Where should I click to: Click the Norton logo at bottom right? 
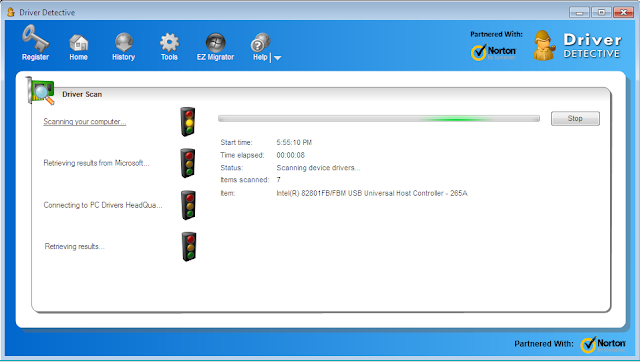pos(603,344)
